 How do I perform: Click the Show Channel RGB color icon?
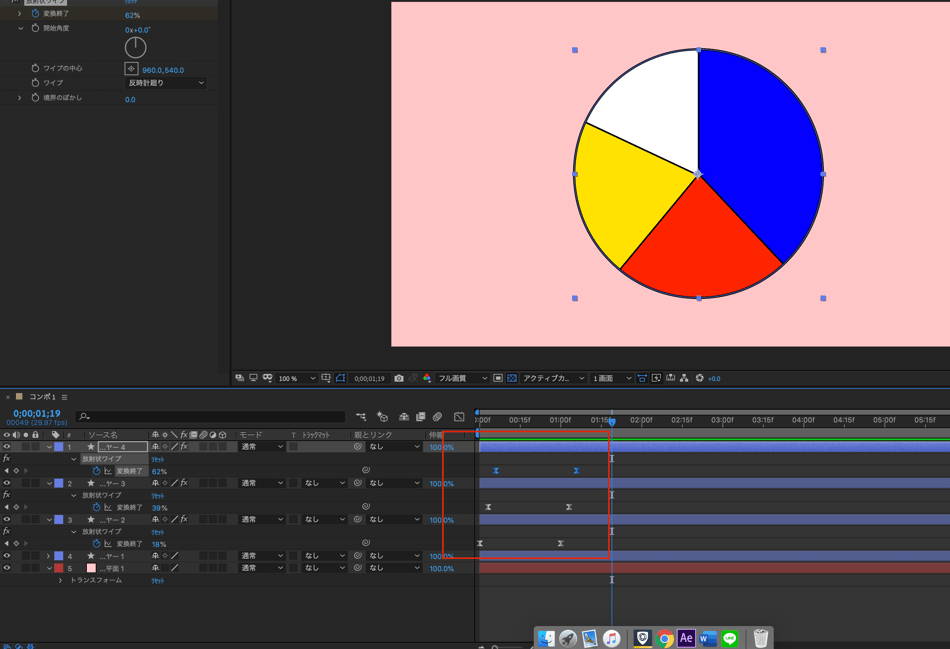pos(427,379)
